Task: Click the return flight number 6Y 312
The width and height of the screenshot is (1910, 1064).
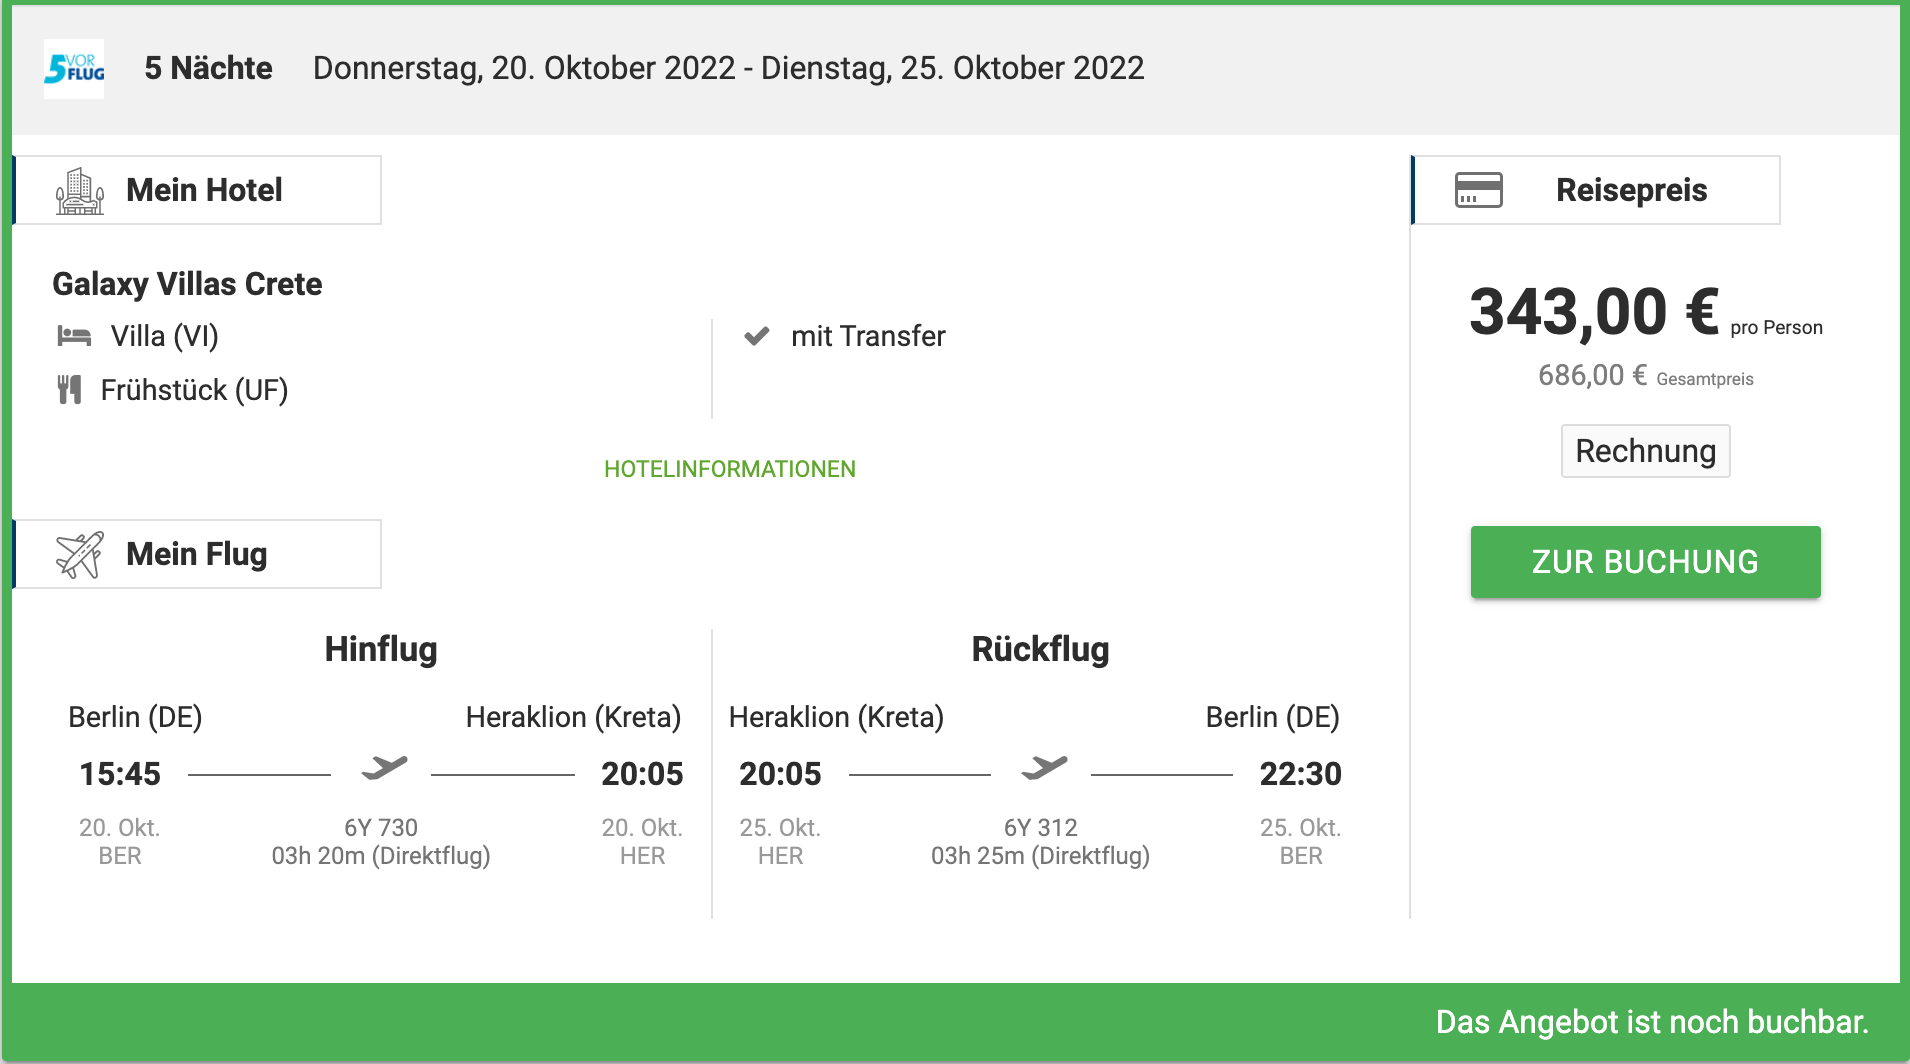Action: coord(1041,828)
